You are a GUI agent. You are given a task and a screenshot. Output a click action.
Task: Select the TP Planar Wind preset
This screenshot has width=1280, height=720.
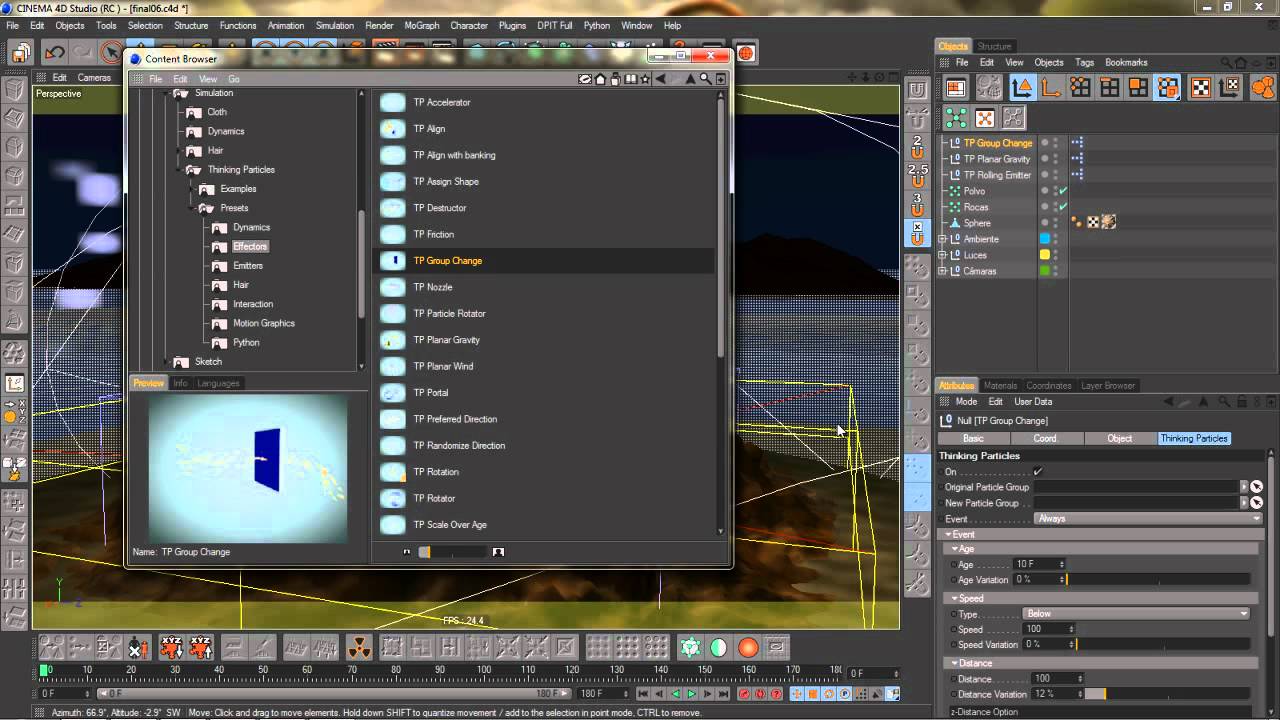(443, 366)
